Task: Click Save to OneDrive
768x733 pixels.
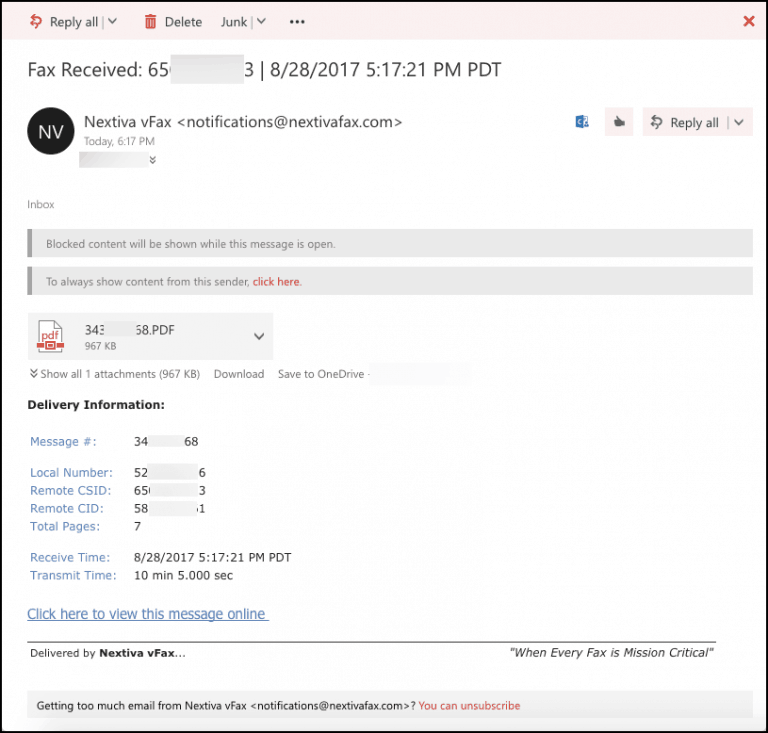Action: (x=321, y=374)
